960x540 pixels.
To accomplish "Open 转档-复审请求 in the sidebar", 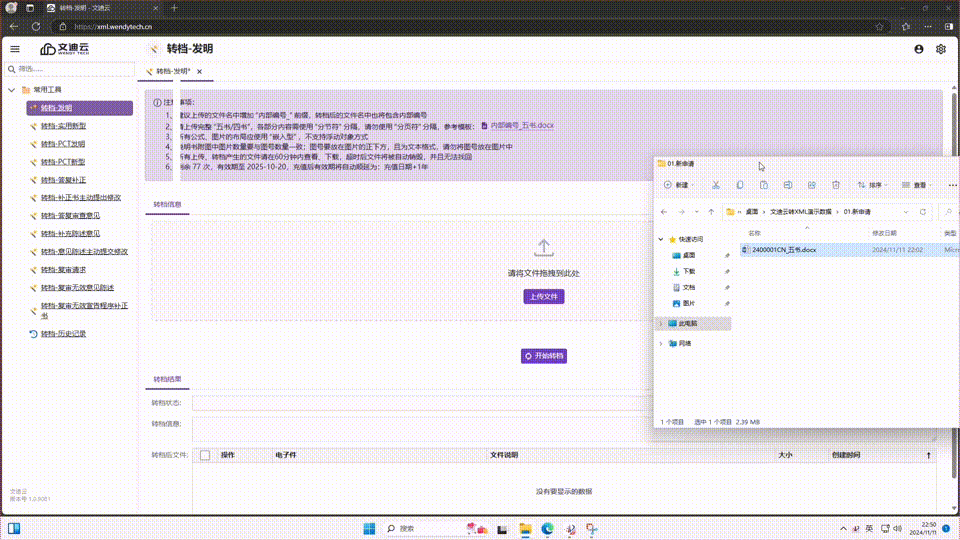I will click(x=63, y=270).
